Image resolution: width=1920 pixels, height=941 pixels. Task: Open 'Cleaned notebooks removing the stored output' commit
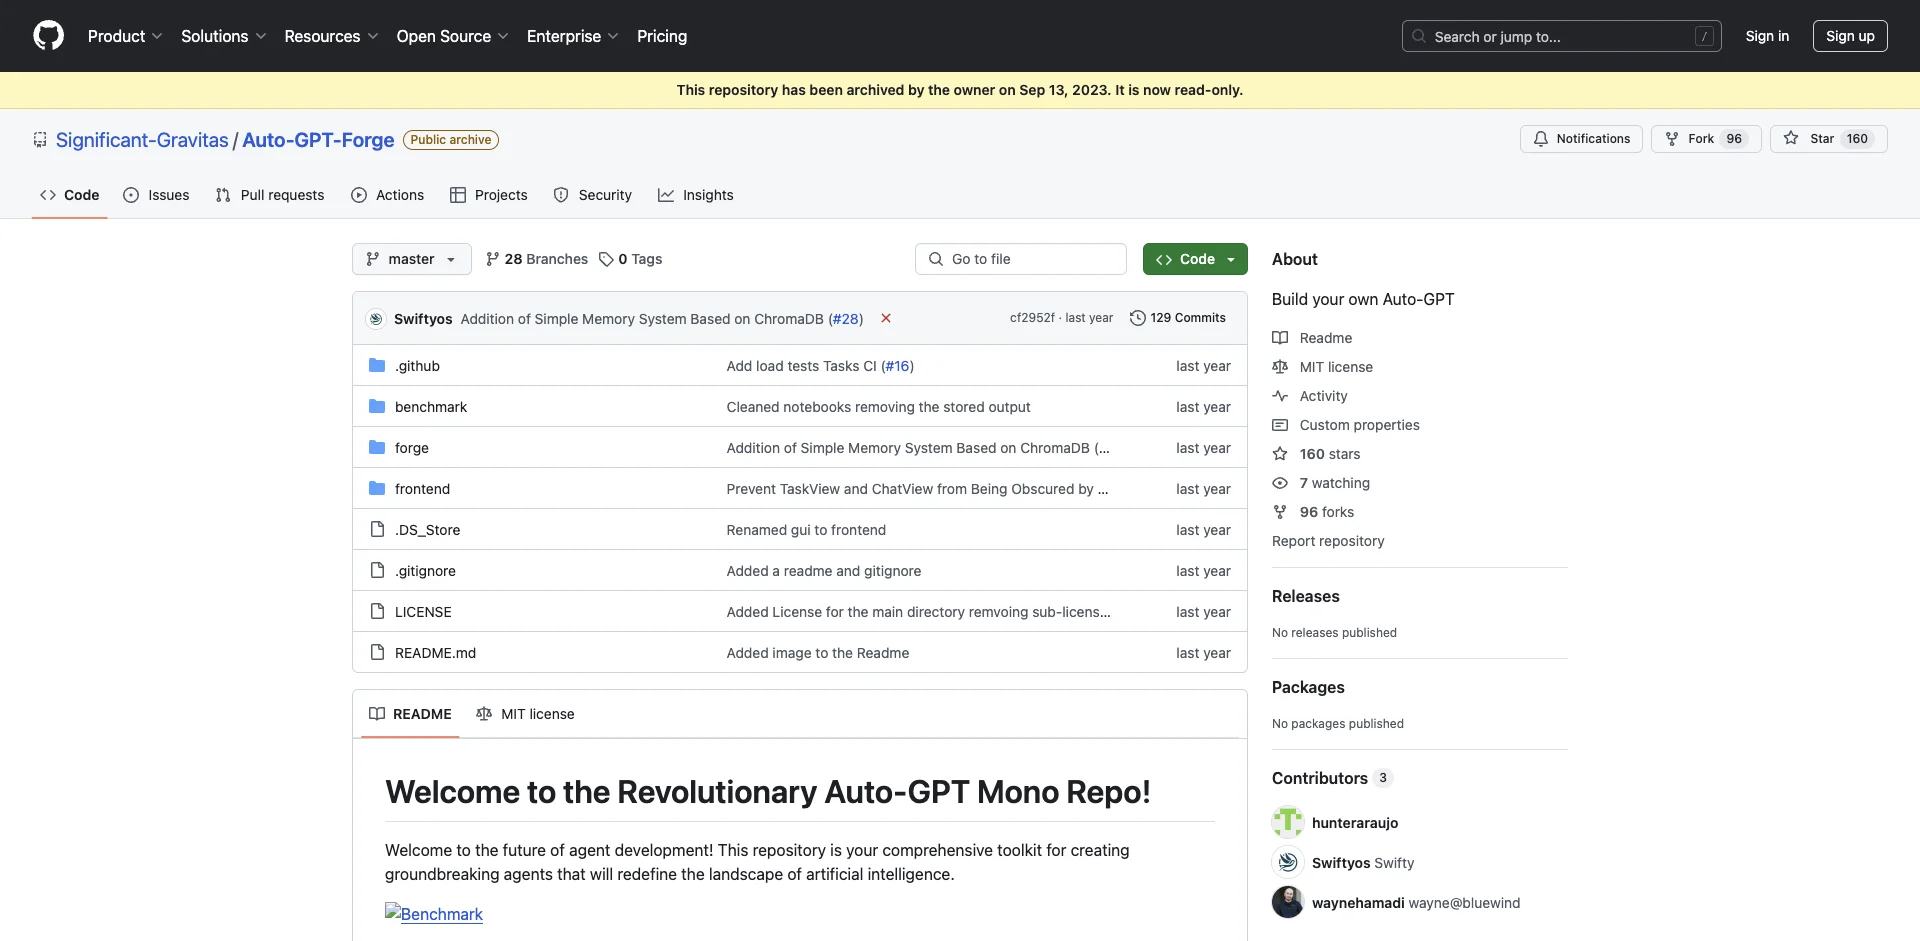tap(878, 407)
